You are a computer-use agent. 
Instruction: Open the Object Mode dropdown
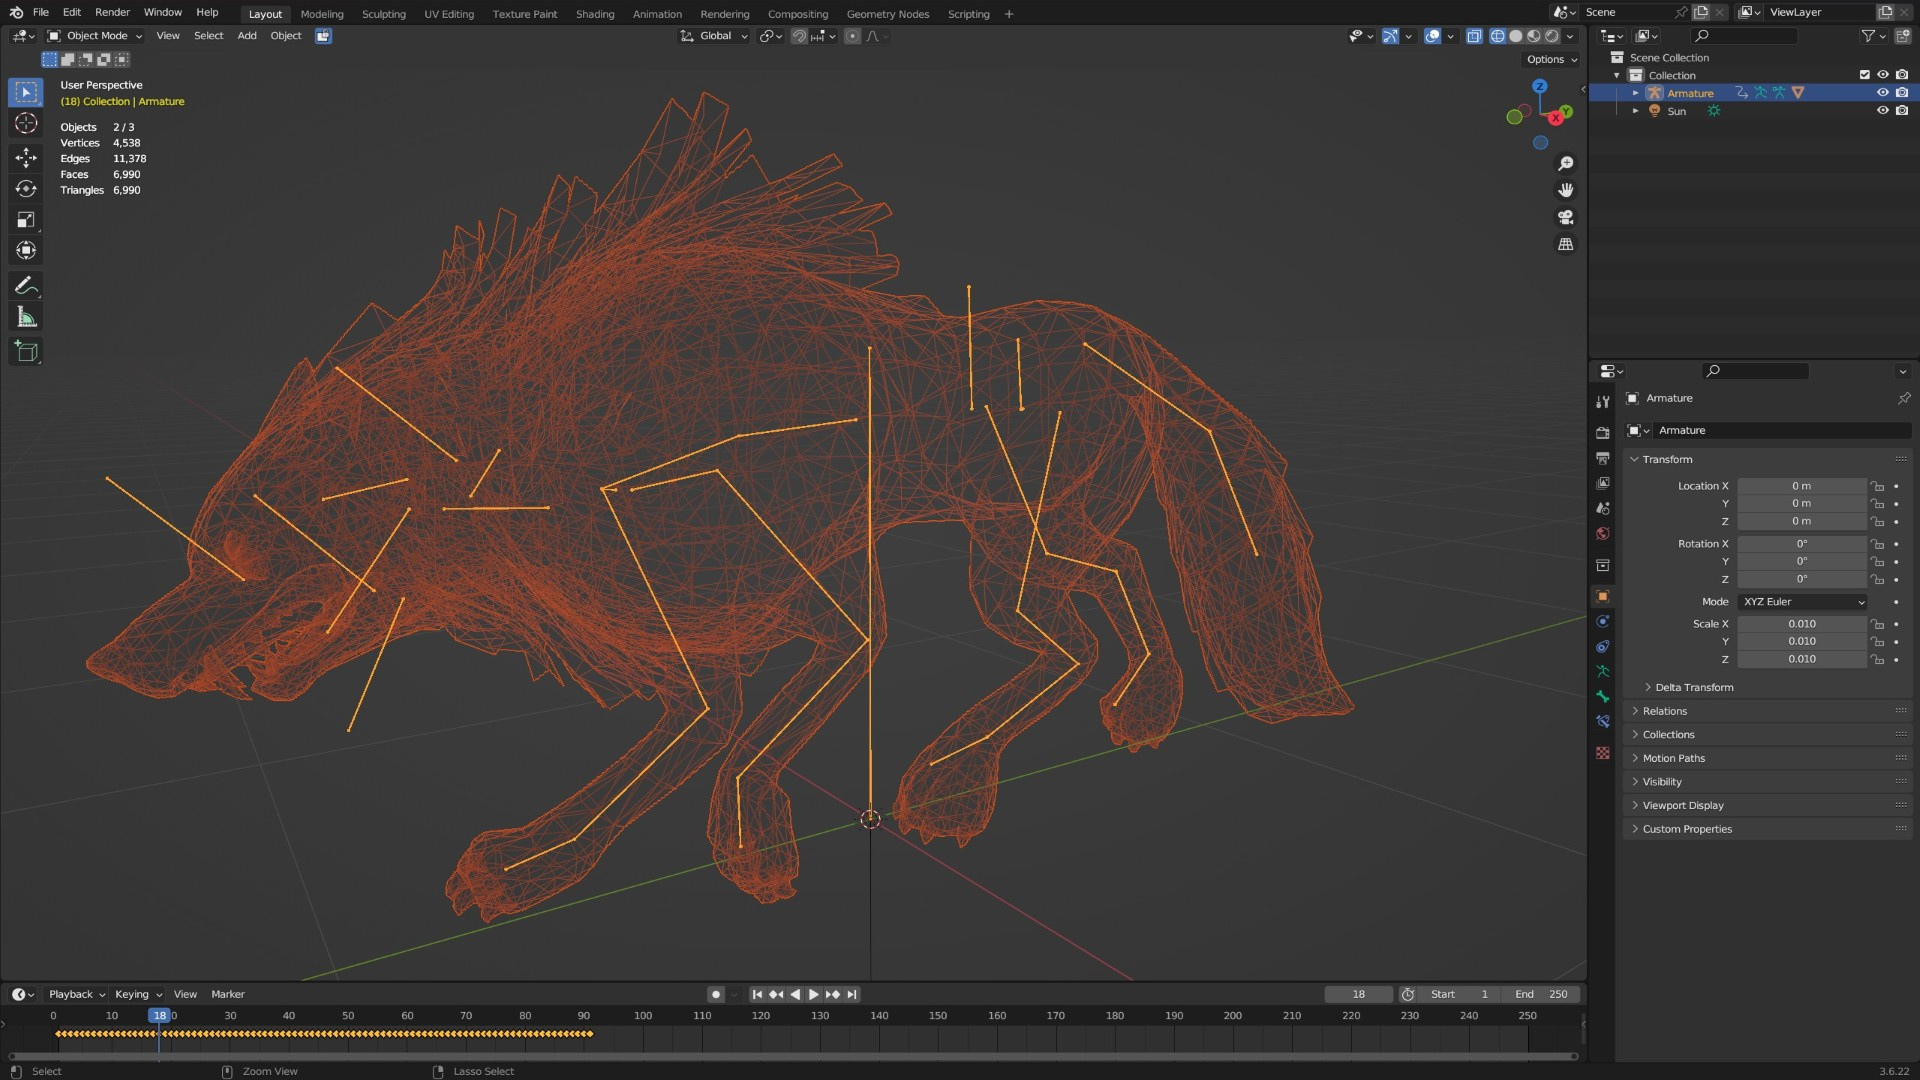click(95, 36)
